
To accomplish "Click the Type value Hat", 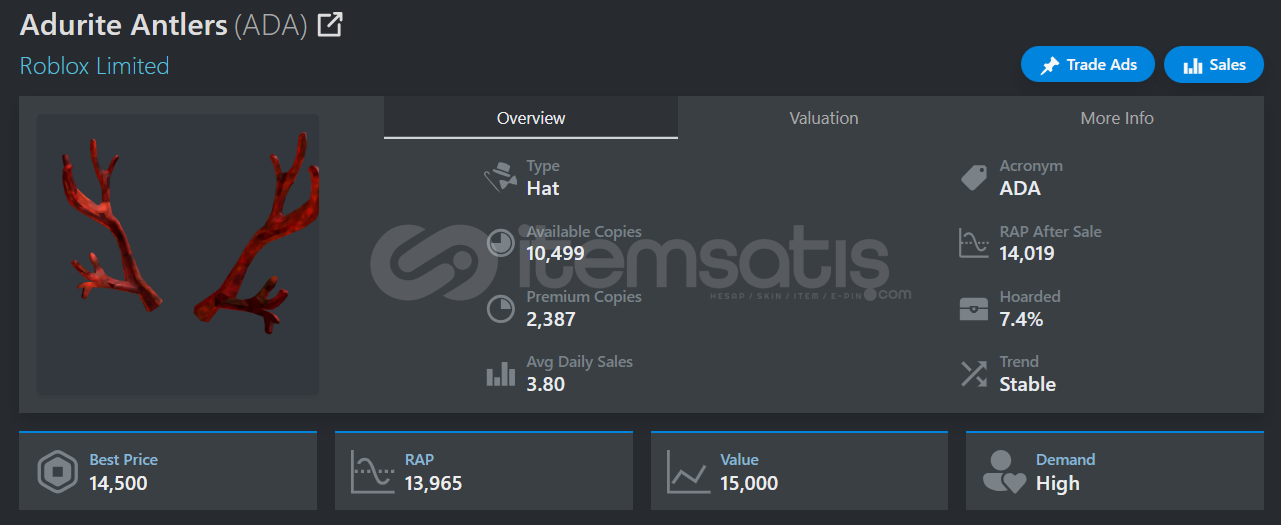I will tap(543, 188).
